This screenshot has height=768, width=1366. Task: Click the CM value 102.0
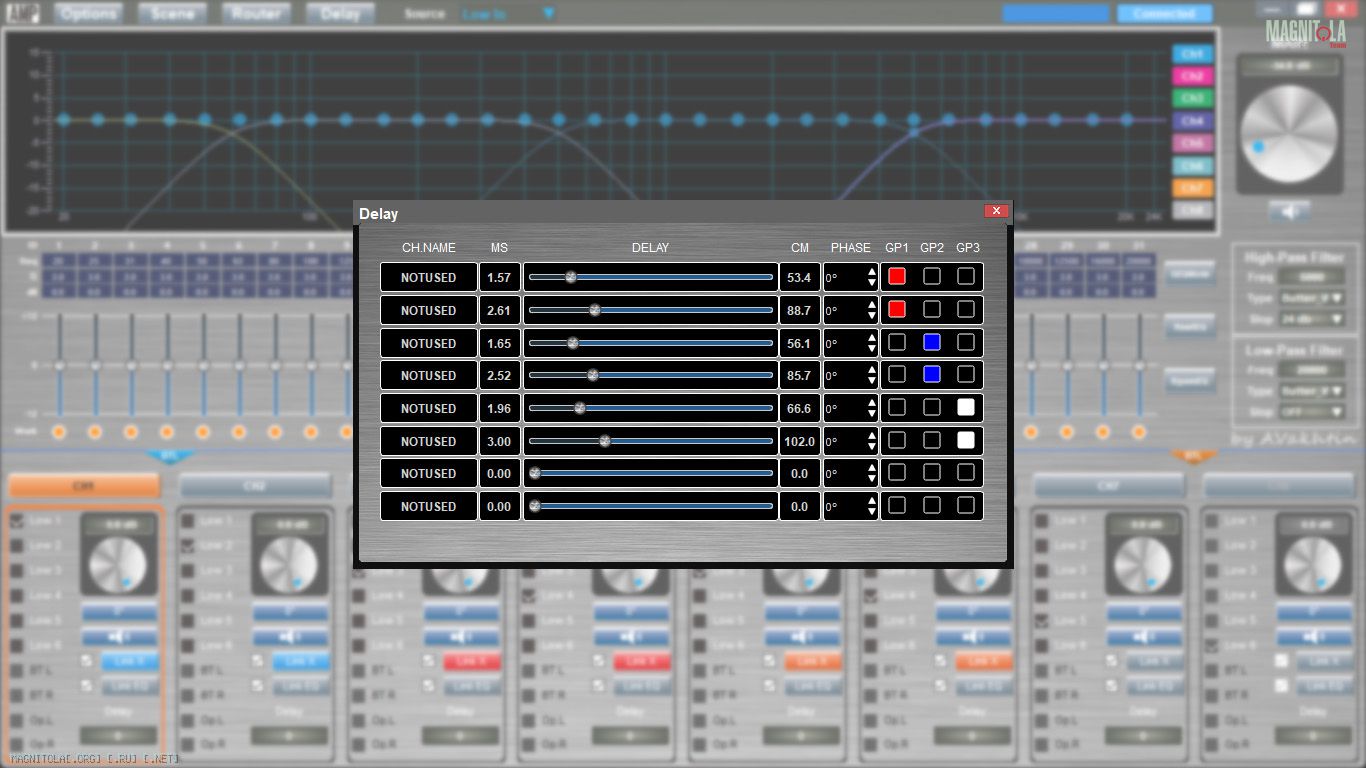coord(799,441)
